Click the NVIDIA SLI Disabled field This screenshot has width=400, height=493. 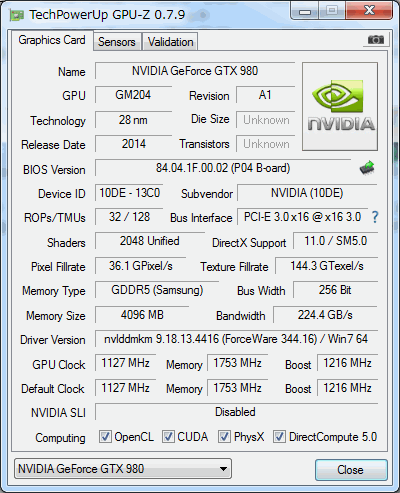[x=236, y=412]
